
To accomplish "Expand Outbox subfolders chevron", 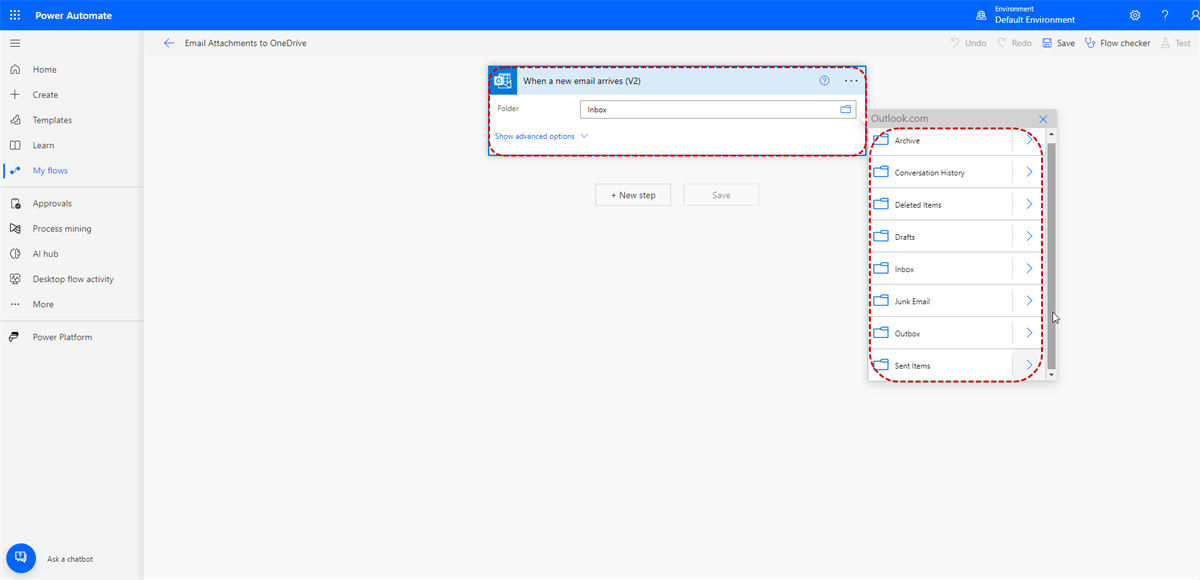I will tap(1029, 333).
